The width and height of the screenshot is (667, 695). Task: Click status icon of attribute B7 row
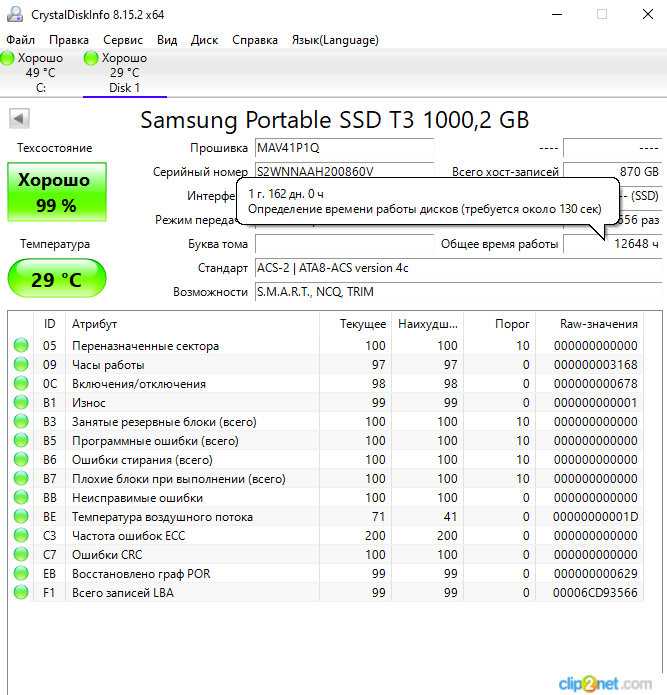21,478
